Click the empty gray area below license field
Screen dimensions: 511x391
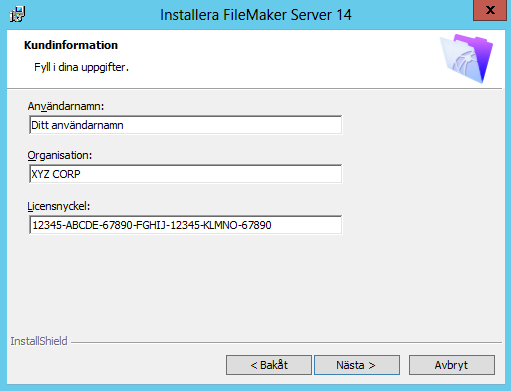(255, 283)
